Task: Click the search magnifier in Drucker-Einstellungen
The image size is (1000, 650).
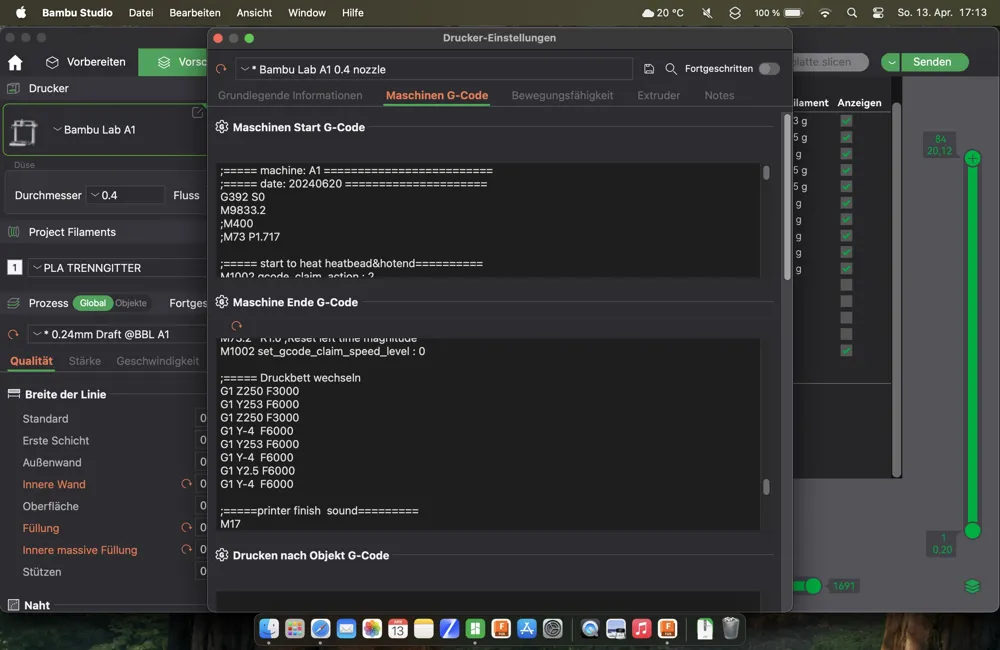Action: (671, 69)
